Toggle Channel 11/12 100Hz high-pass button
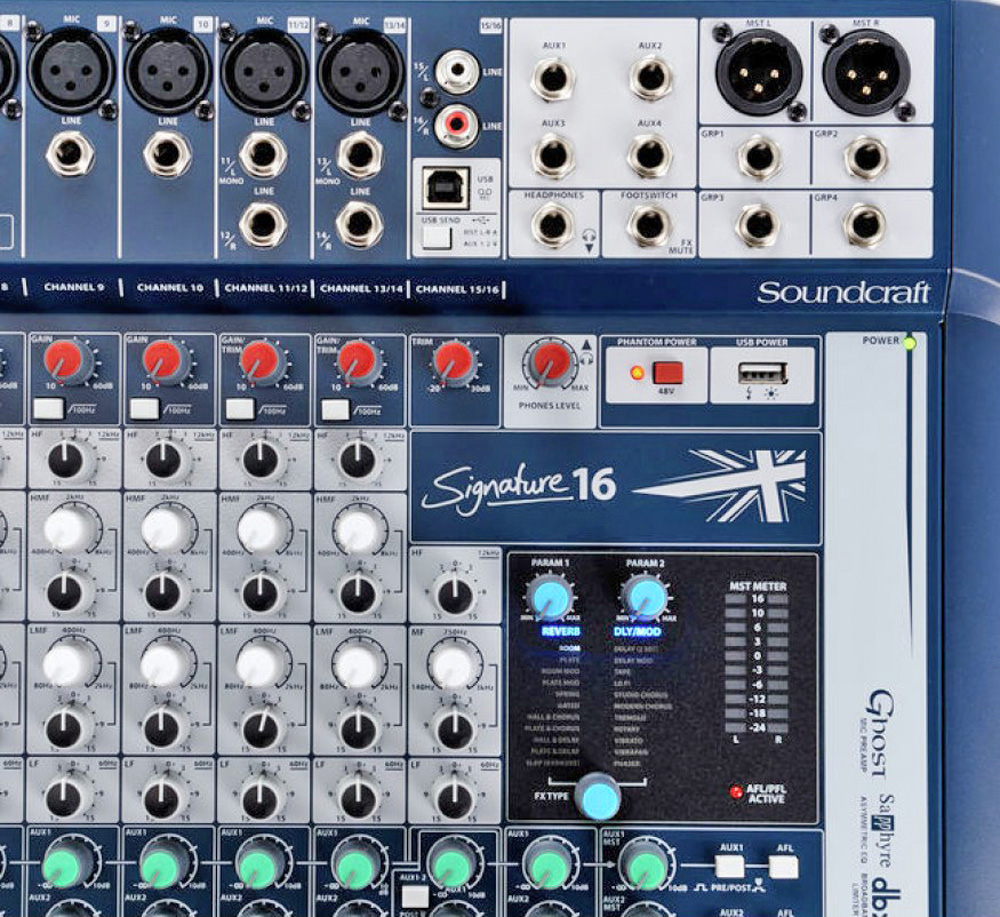 tap(240, 409)
